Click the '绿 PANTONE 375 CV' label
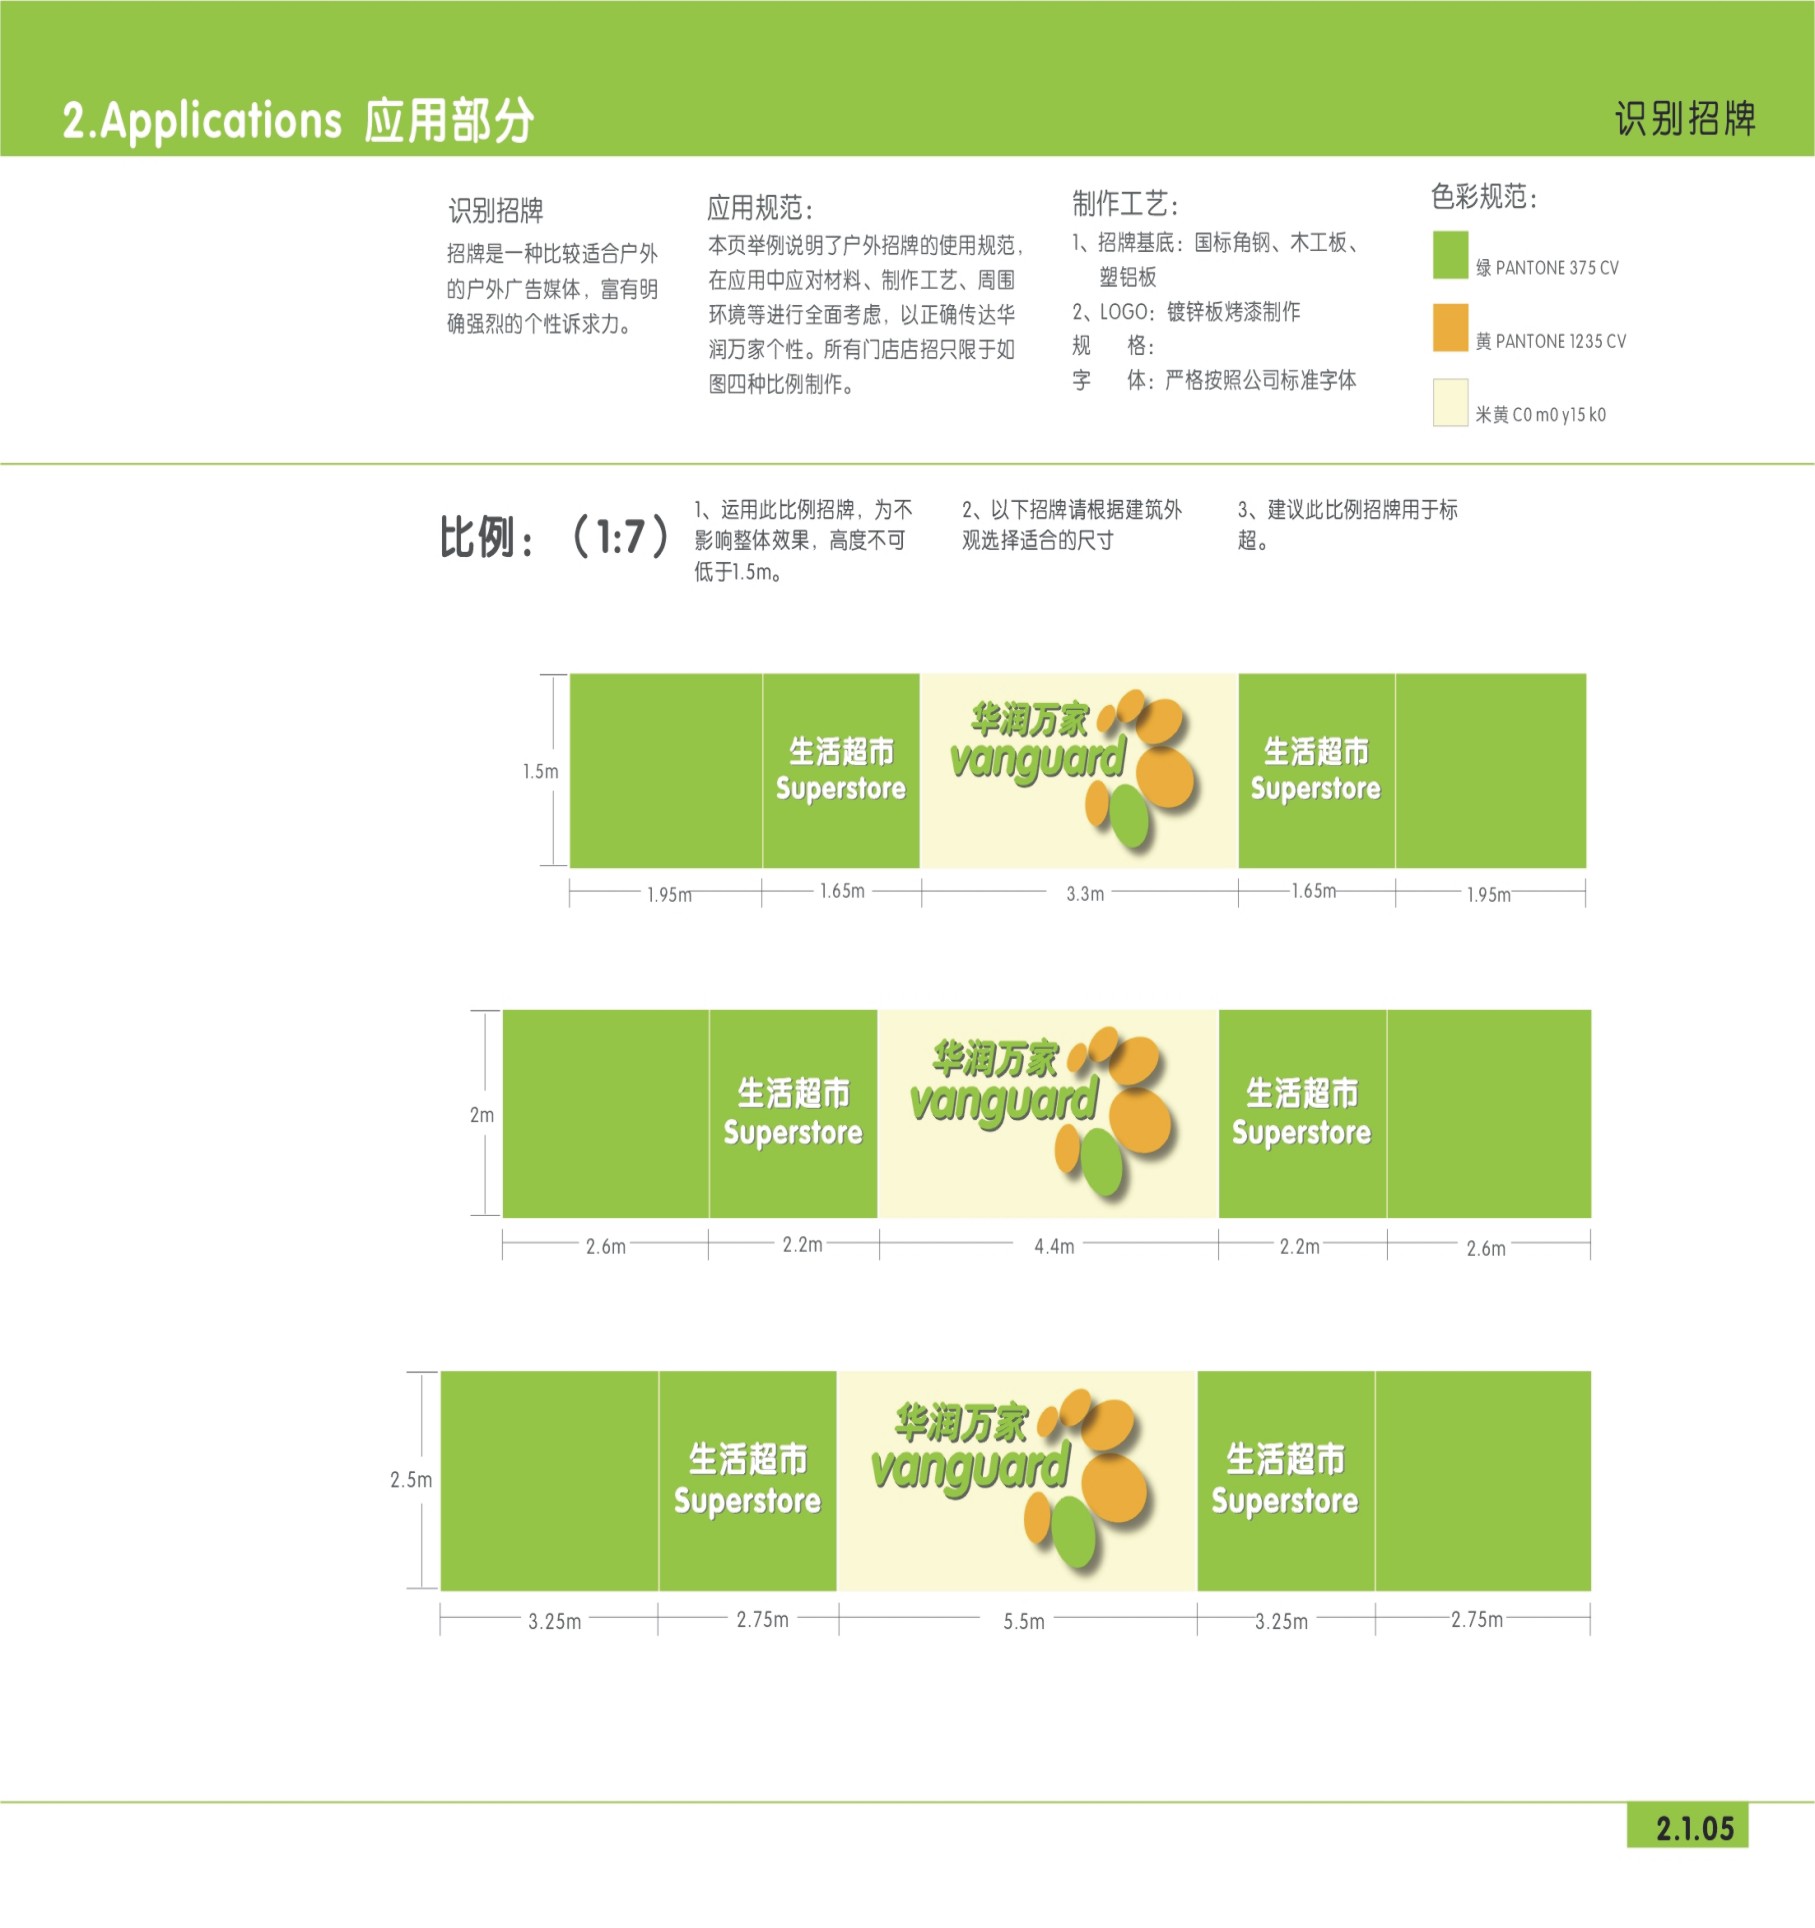1815x1928 pixels. pyautogui.click(x=1547, y=268)
